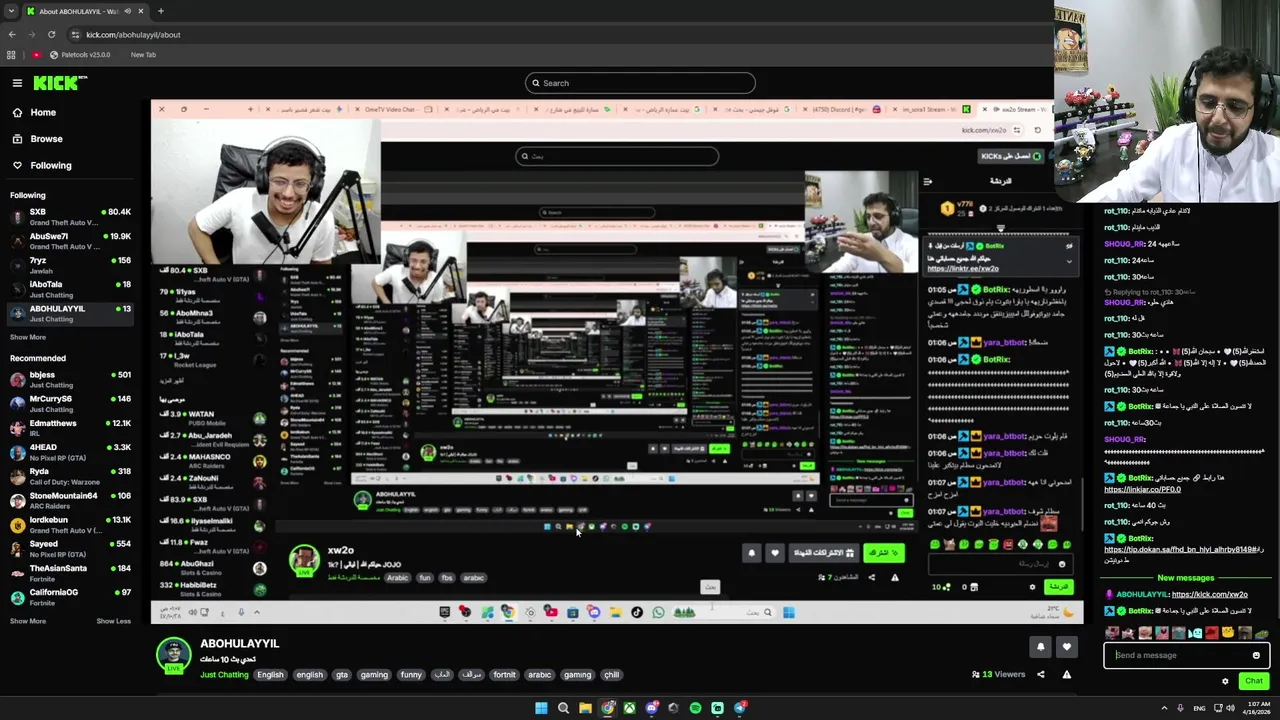This screenshot has height=720, width=1280.
Task: Open the browser apps grid icon
Action: (x=11, y=55)
